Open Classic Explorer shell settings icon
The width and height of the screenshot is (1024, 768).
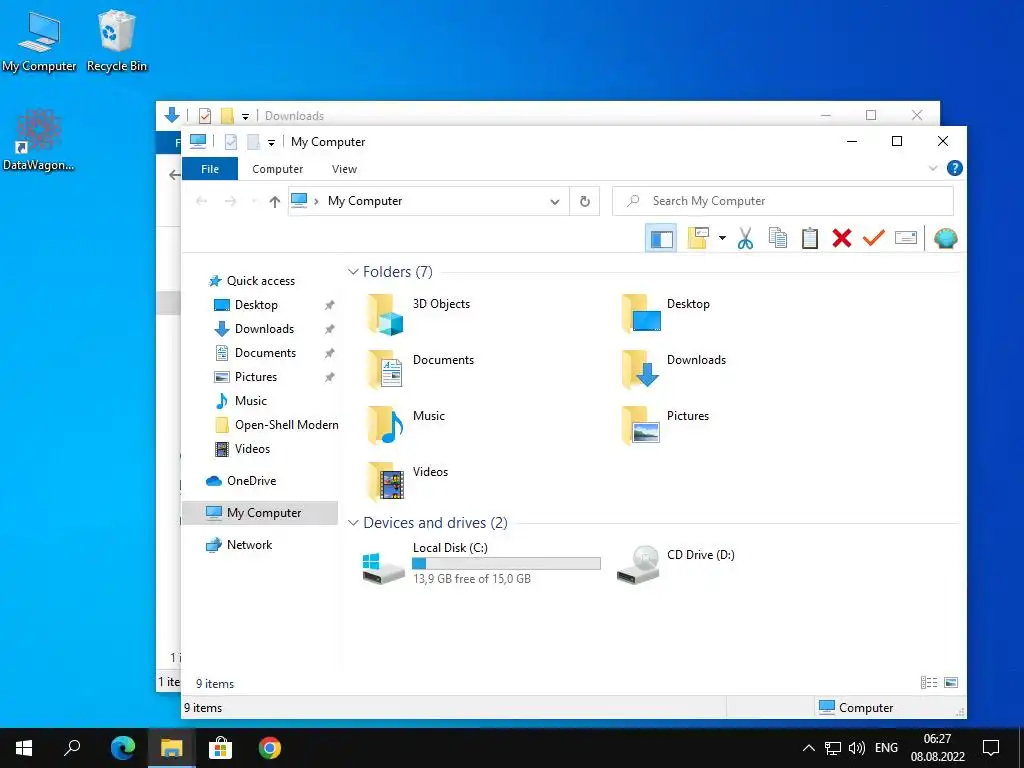[x=946, y=238]
